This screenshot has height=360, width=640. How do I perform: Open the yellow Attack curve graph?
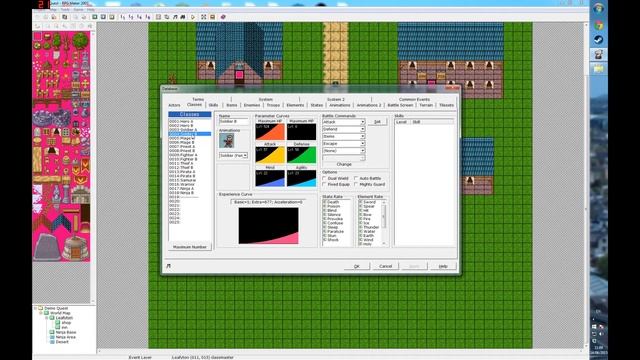coord(270,155)
